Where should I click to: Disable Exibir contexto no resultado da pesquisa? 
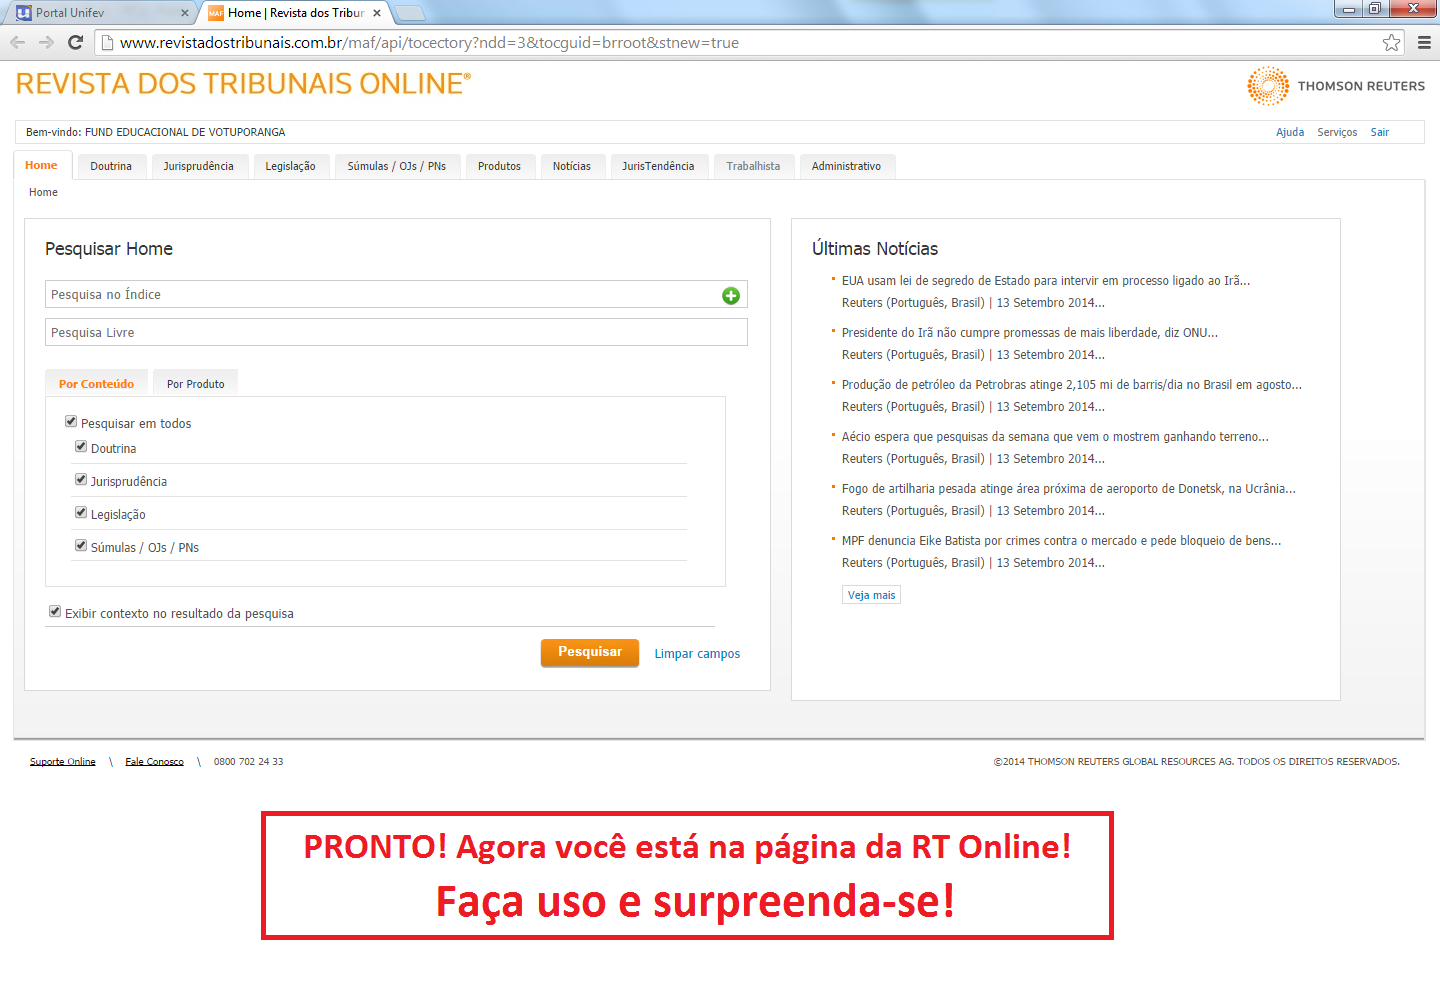pyautogui.click(x=55, y=612)
